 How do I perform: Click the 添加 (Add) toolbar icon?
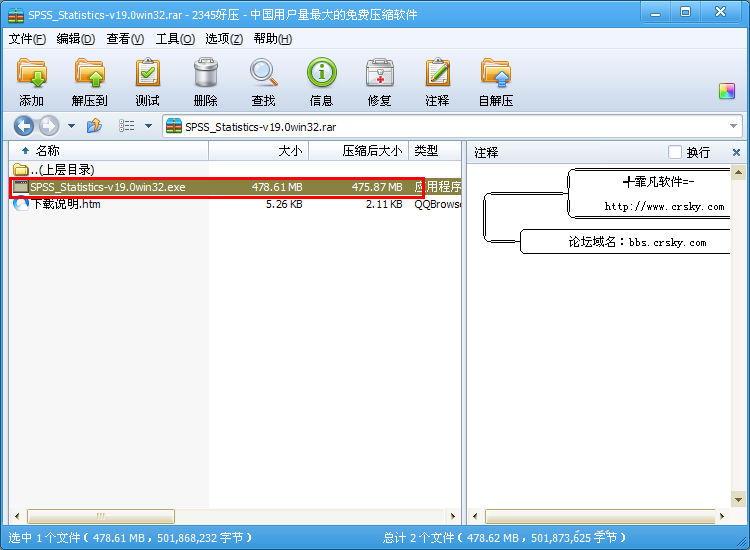[32, 73]
